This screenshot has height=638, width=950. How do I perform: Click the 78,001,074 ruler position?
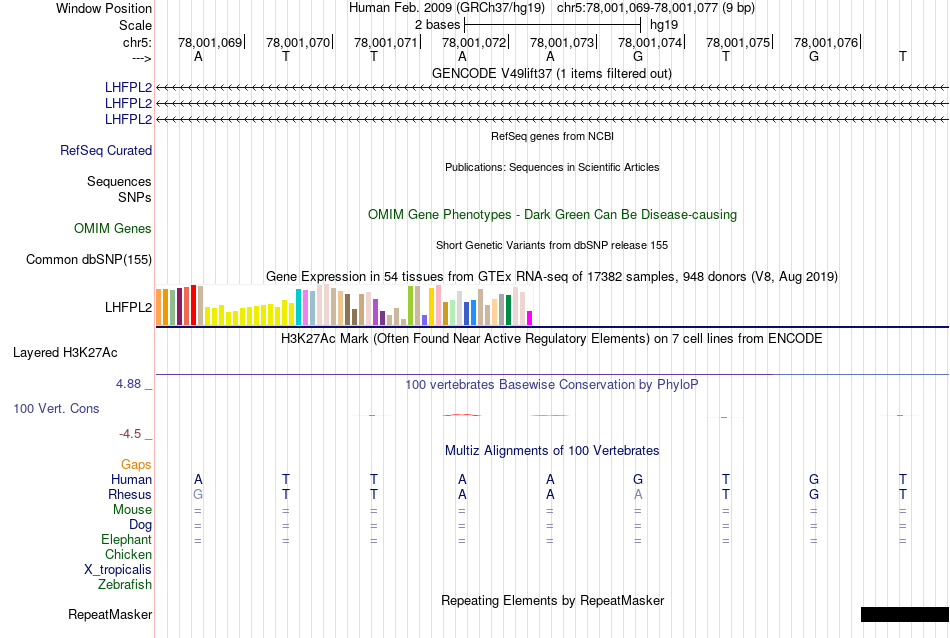[x=649, y=42]
